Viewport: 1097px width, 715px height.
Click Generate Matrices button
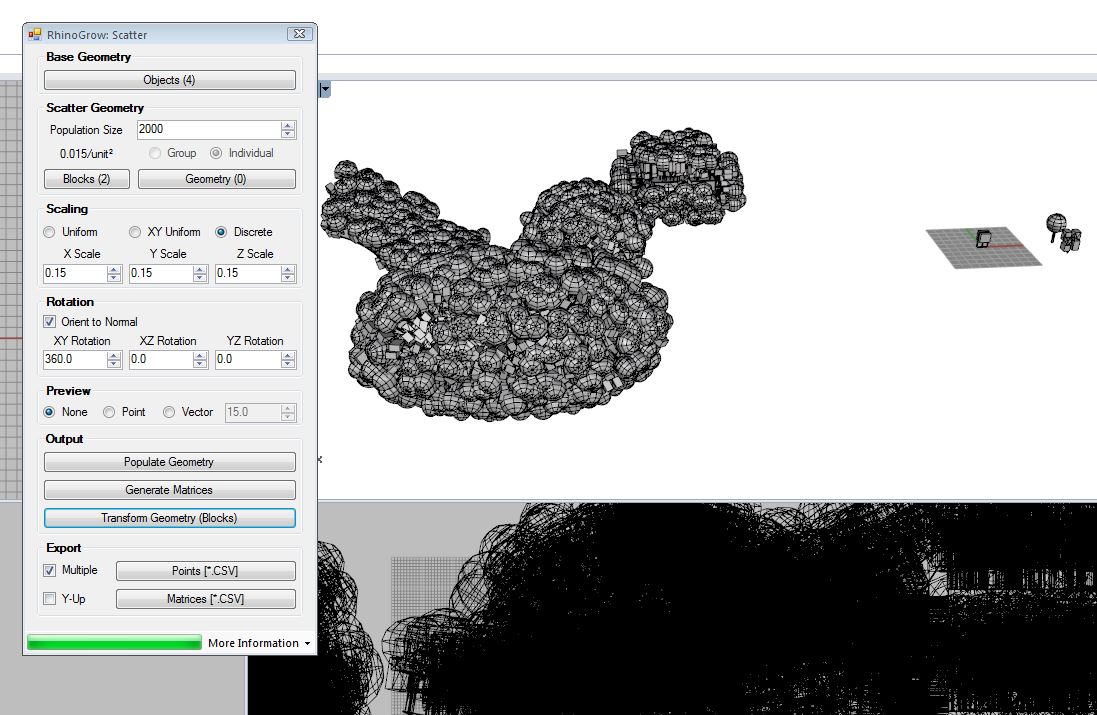pos(169,490)
